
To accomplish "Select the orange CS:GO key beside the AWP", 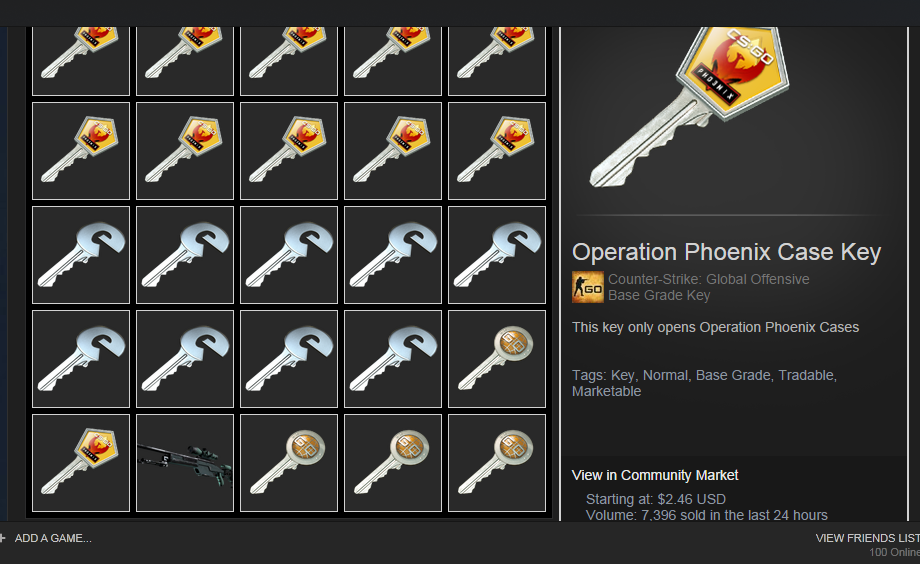I will coord(289,463).
